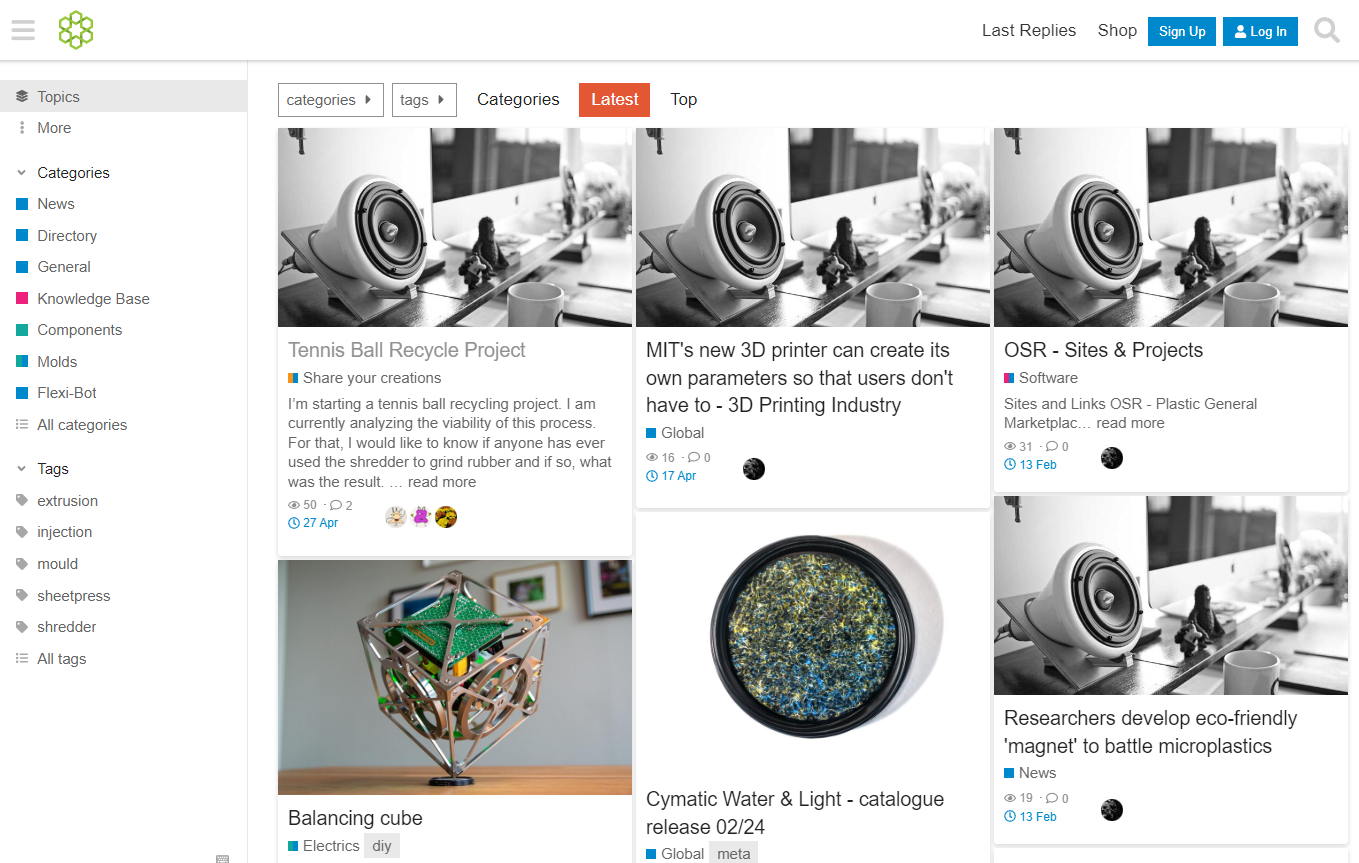Click the extrusion tag icon

point(22,501)
